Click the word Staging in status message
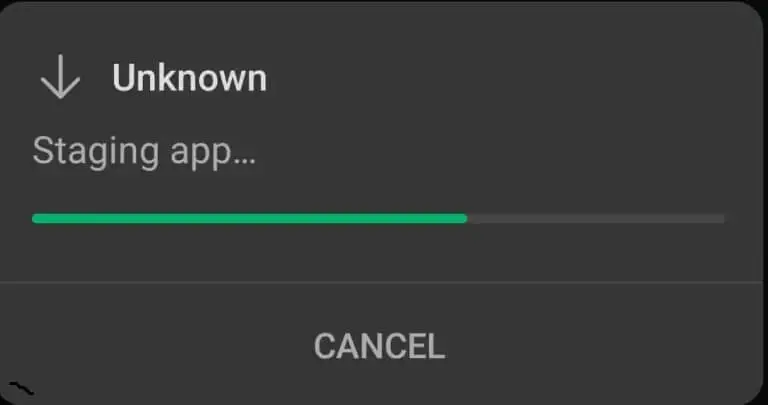The image size is (768, 405). coord(96,153)
